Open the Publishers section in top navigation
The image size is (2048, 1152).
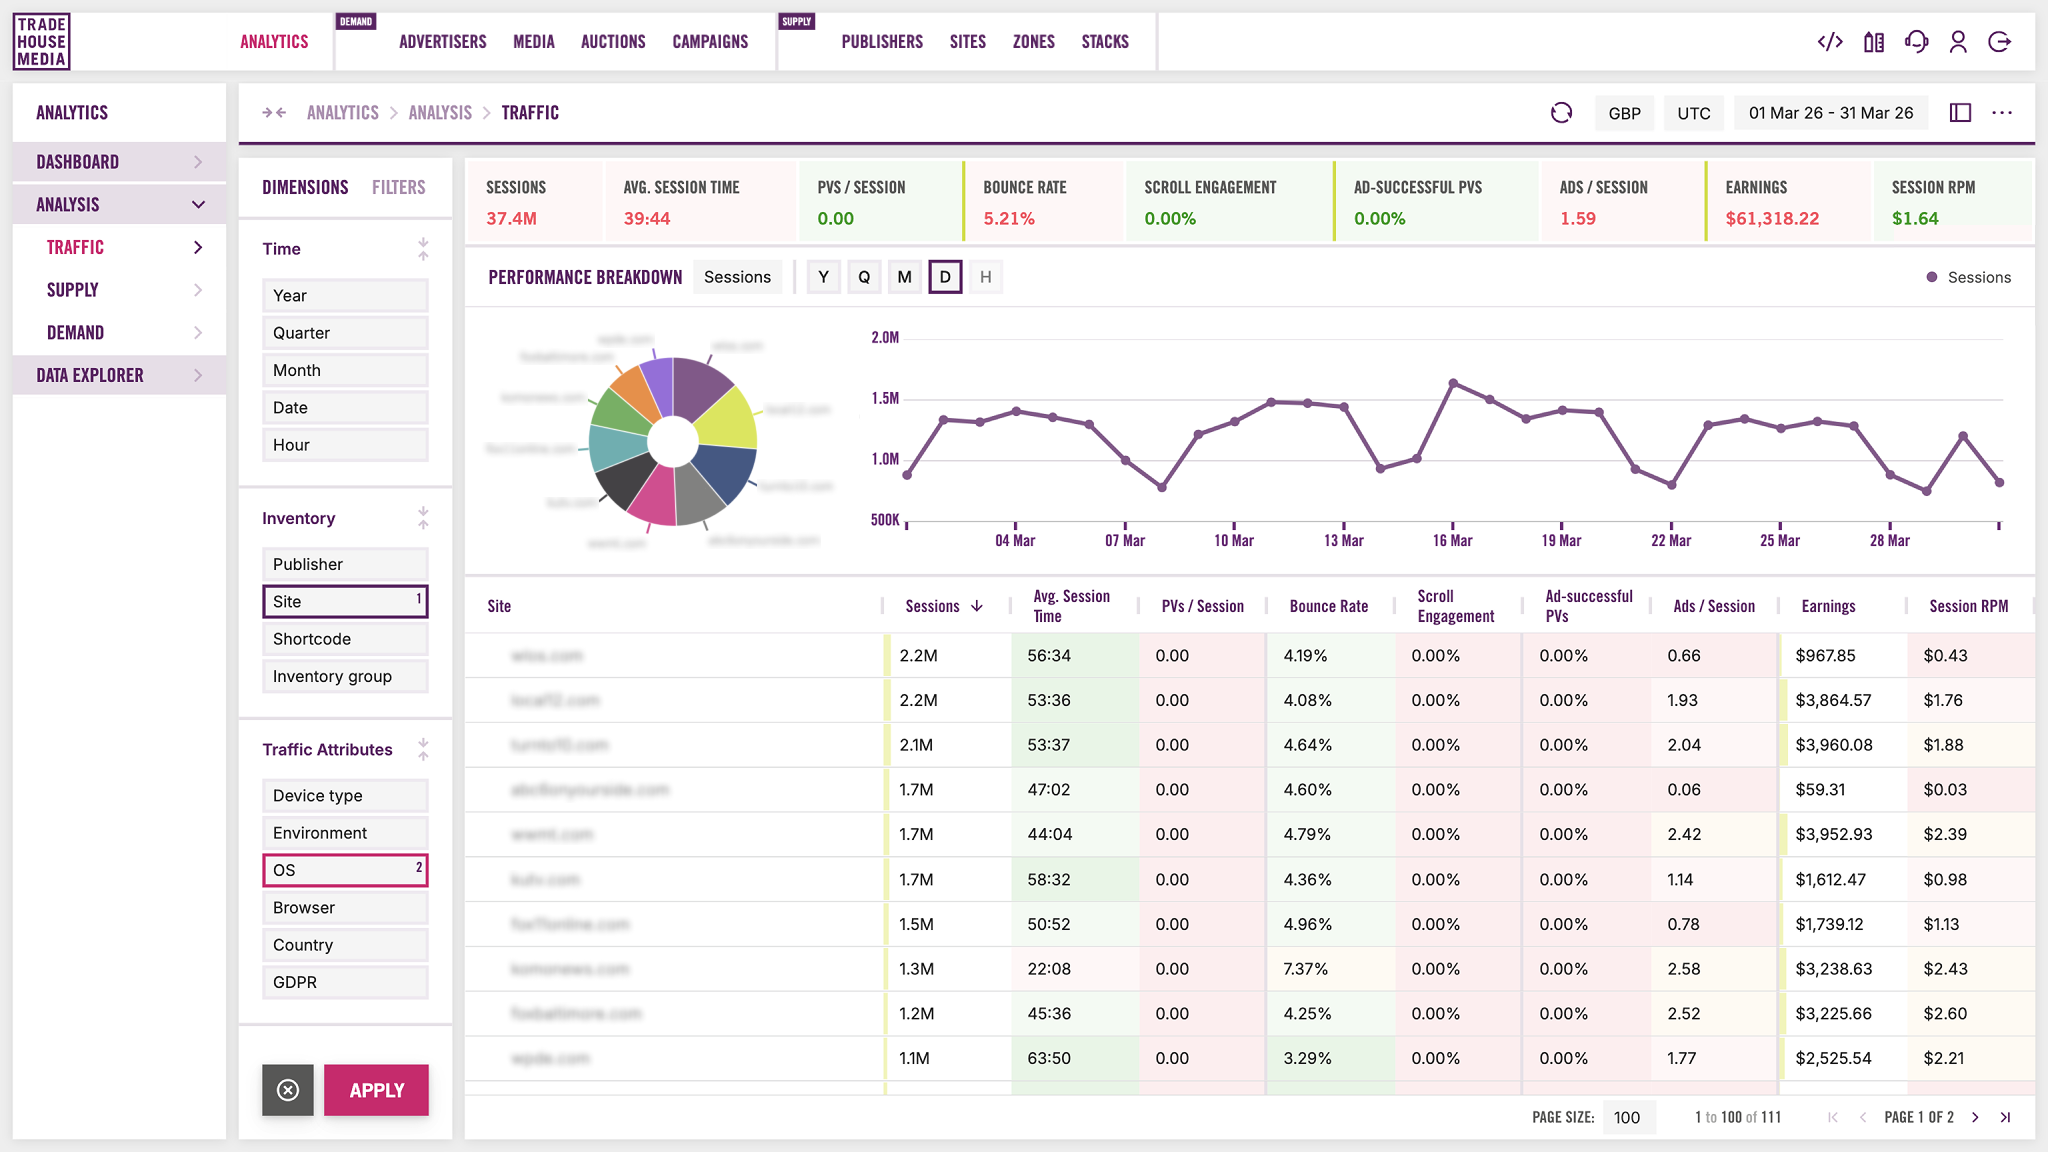[882, 41]
